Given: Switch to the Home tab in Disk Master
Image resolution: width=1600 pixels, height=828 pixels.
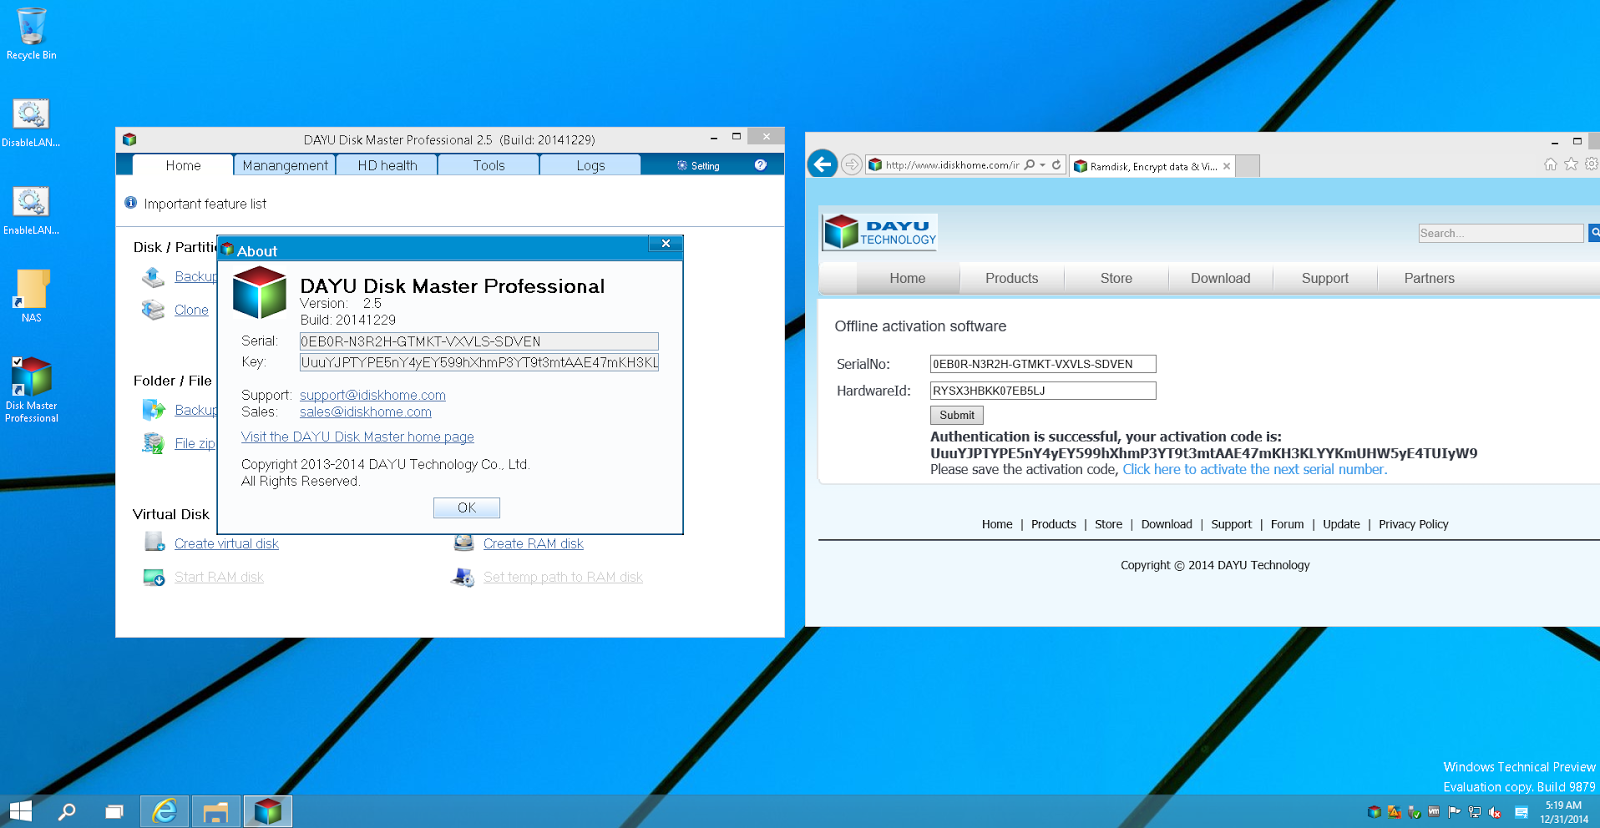Looking at the screenshot, I should (x=183, y=165).
